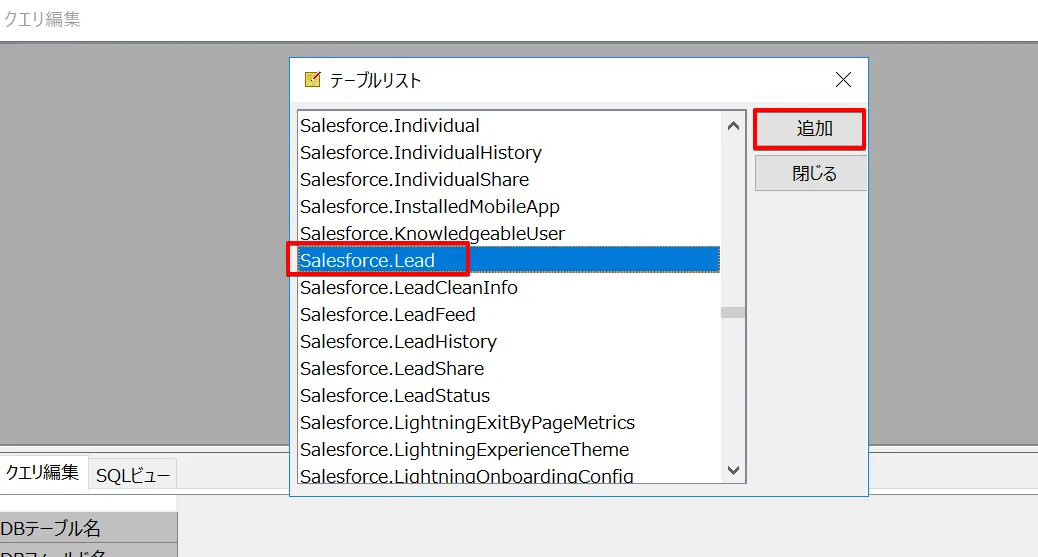
Task: Close the テーブルリスト dialog with X
Action: [843, 80]
